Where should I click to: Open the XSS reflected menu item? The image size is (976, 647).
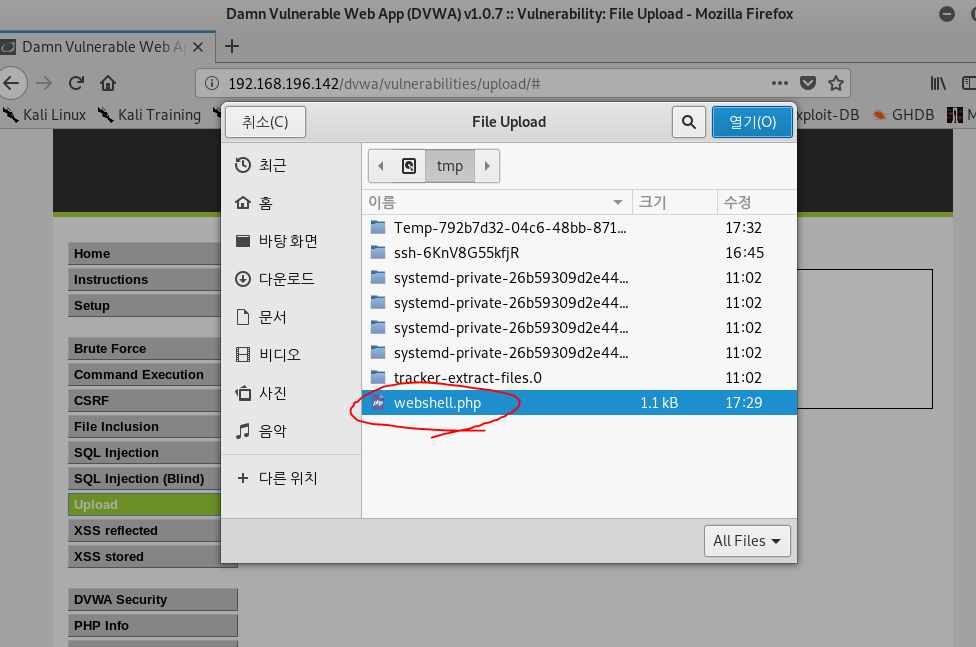[144, 531]
